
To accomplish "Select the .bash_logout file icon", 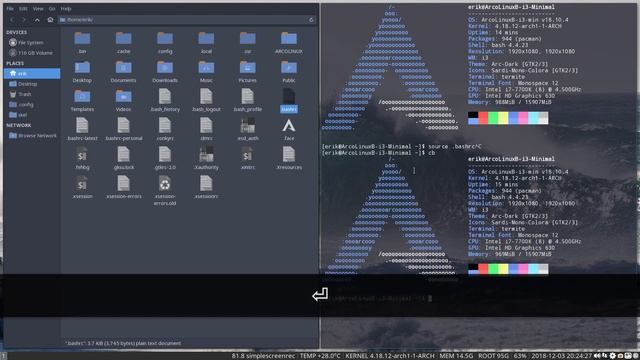I will pos(206,97).
